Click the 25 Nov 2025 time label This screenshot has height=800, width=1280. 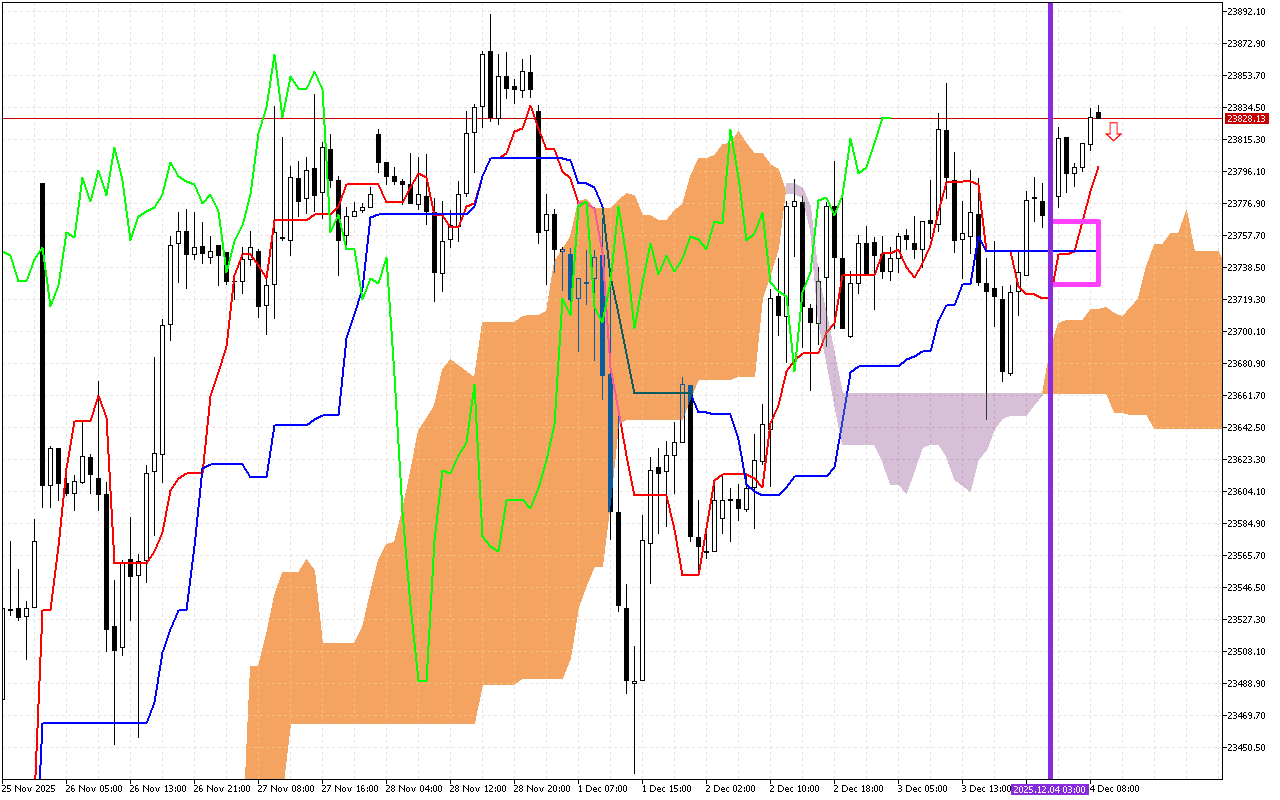pos(29,789)
